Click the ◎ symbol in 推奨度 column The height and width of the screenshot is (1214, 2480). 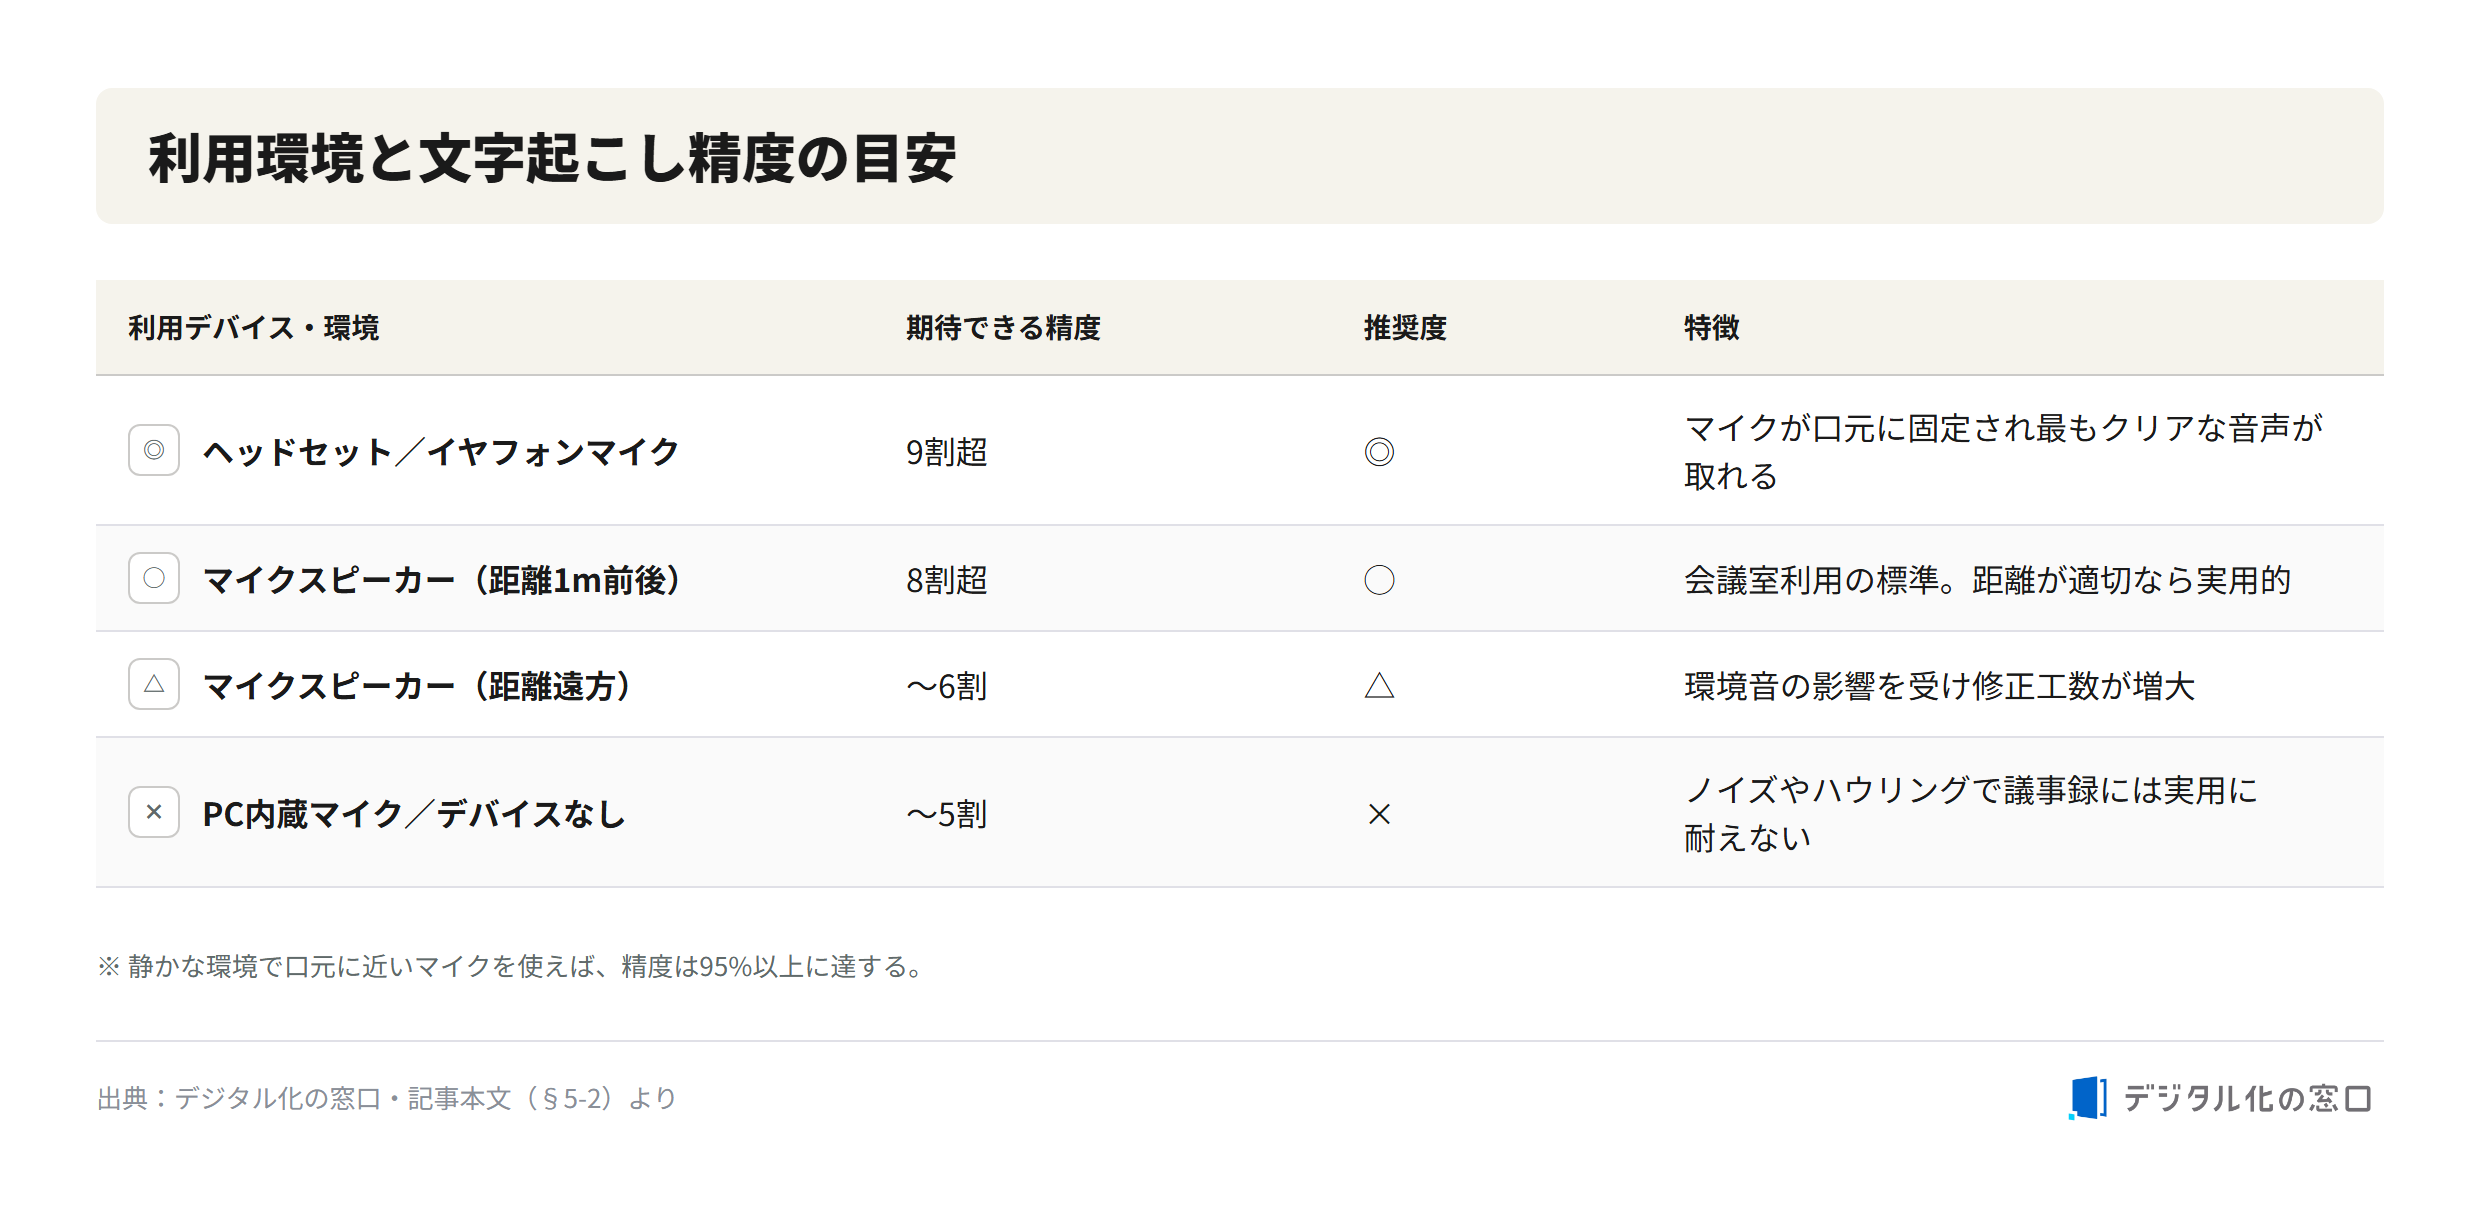click(x=1379, y=452)
